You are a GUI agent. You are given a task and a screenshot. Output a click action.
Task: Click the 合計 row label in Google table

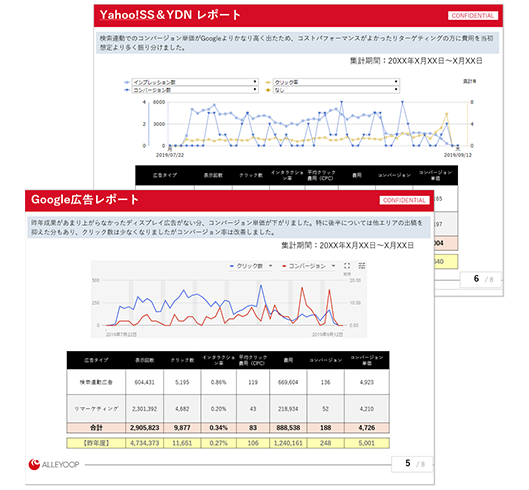pos(96,428)
